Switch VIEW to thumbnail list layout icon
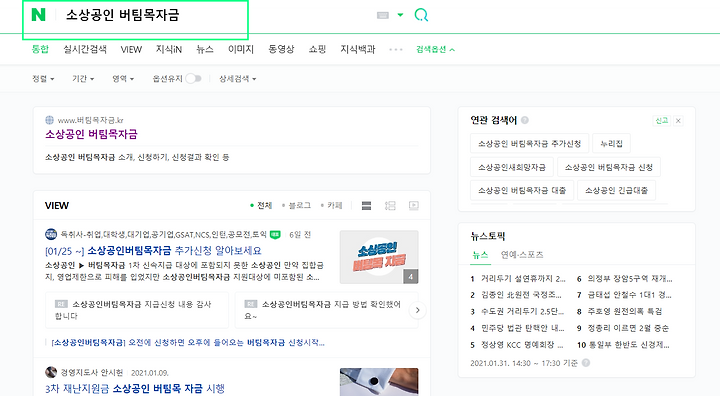This screenshot has width=720, height=396. coord(390,206)
